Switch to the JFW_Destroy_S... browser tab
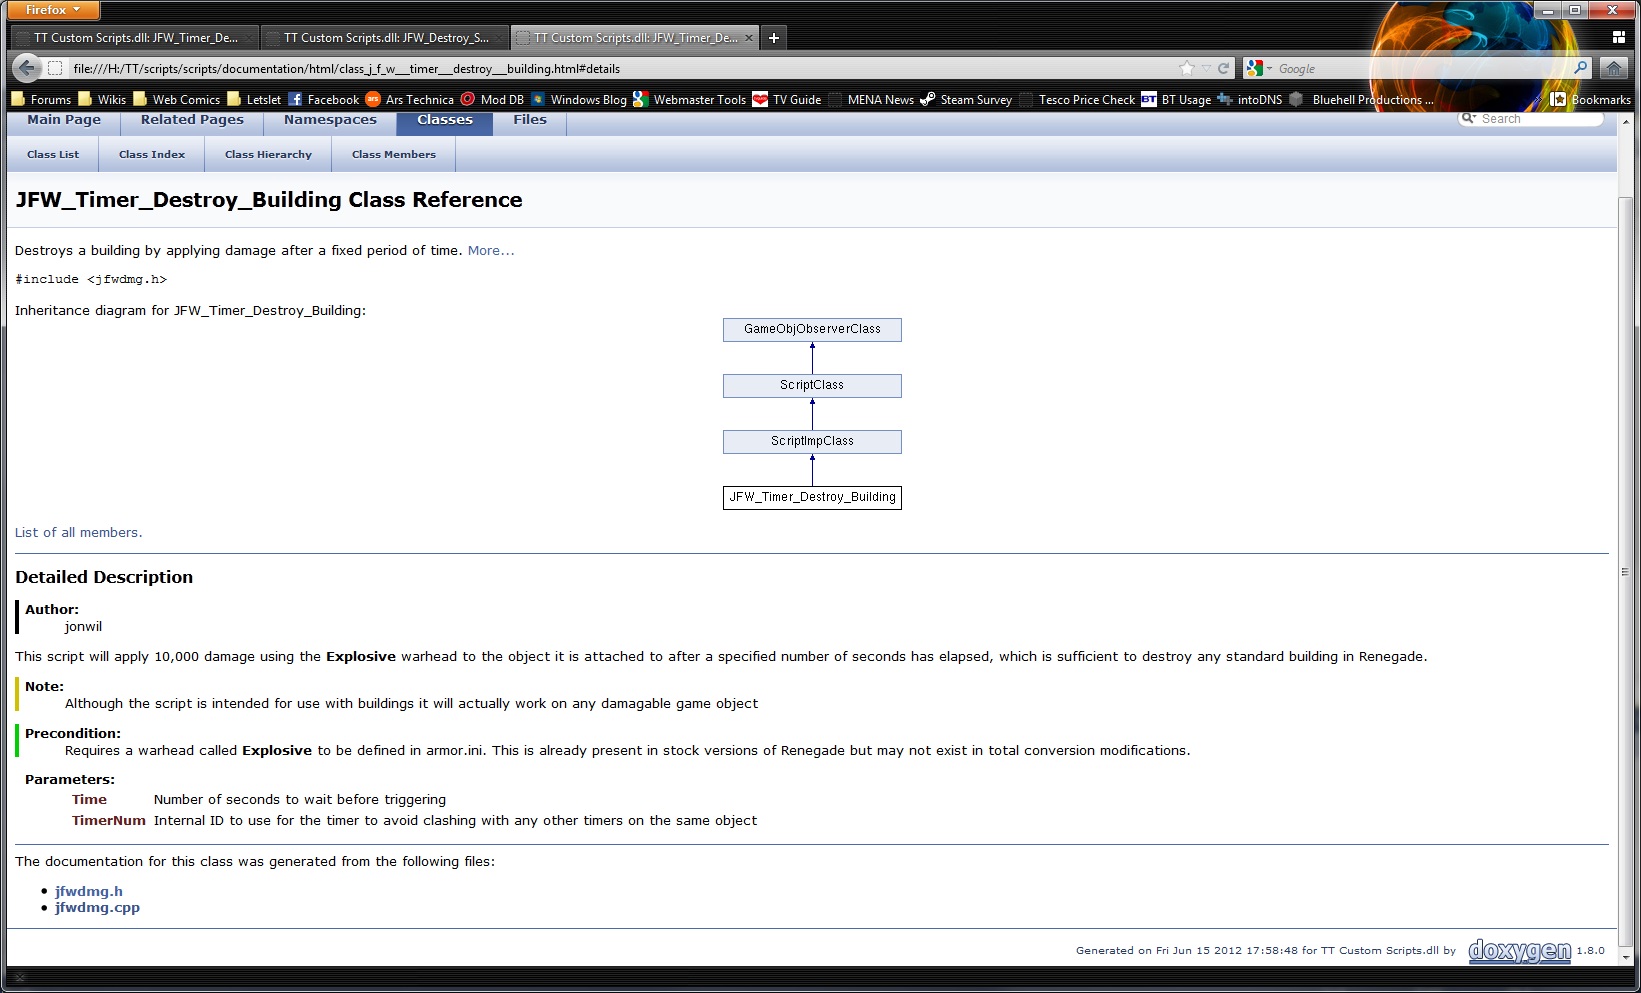This screenshot has height=993, width=1641. click(x=385, y=38)
